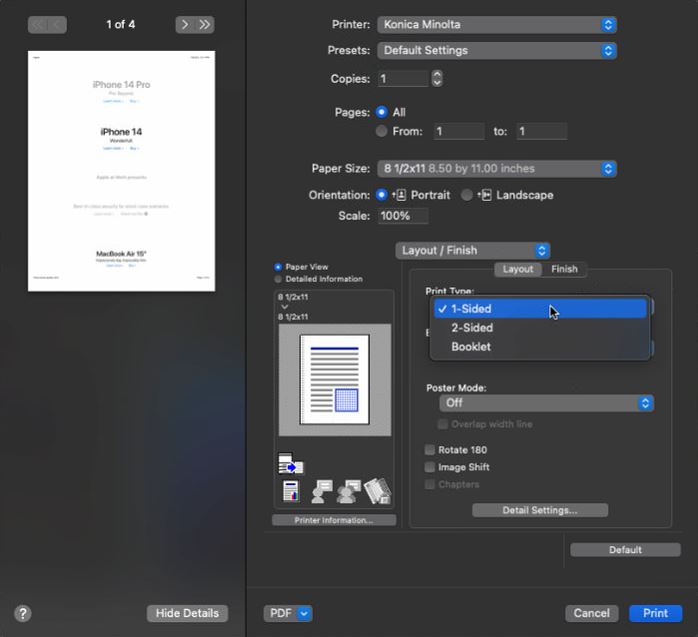Switch to the Finish tab

564,269
